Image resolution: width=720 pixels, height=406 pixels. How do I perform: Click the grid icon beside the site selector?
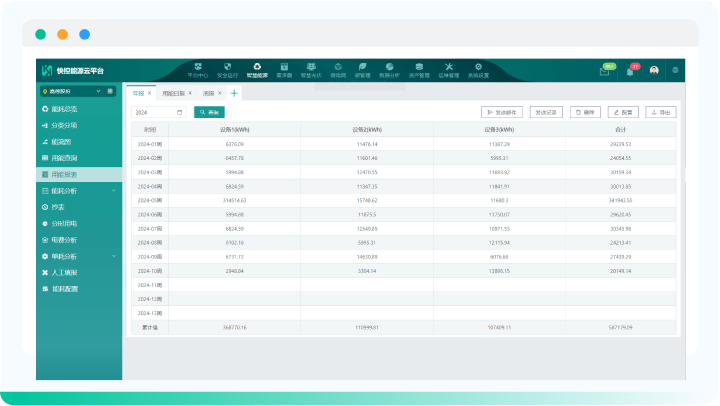point(110,91)
